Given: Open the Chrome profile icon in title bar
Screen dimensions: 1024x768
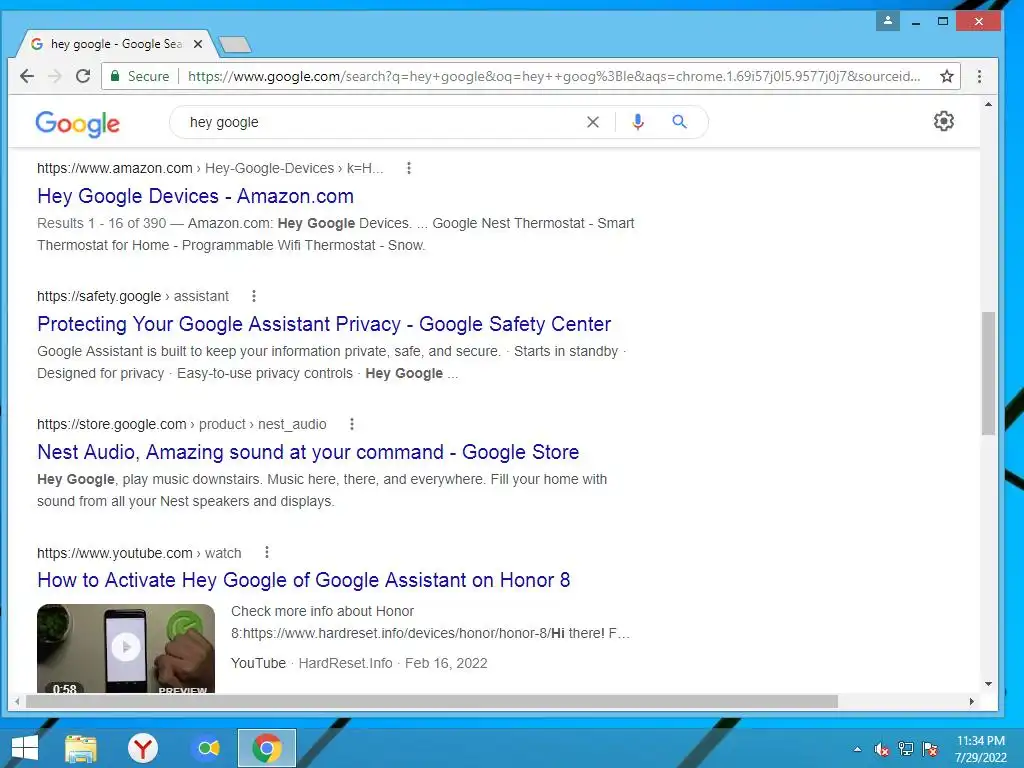Looking at the screenshot, I should click(888, 21).
